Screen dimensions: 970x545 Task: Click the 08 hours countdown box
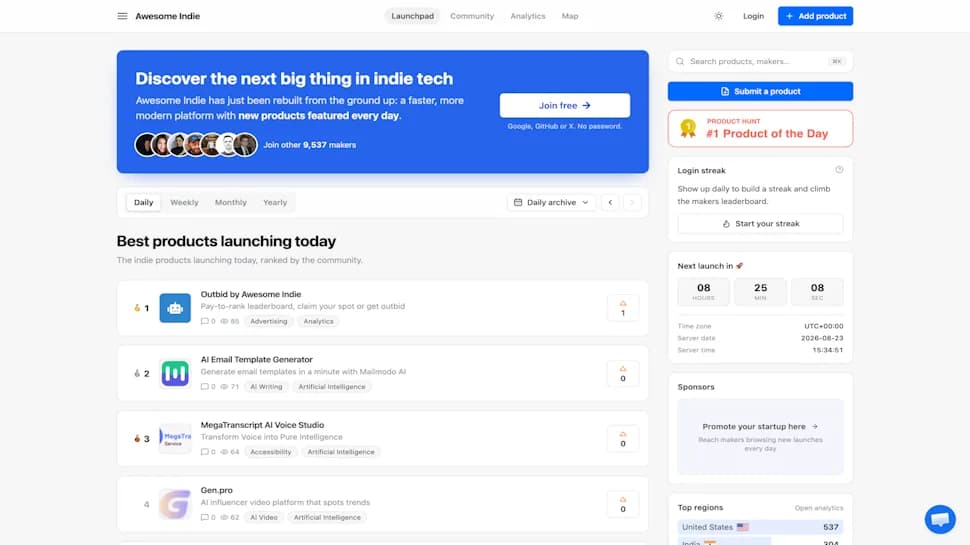pyautogui.click(x=703, y=291)
